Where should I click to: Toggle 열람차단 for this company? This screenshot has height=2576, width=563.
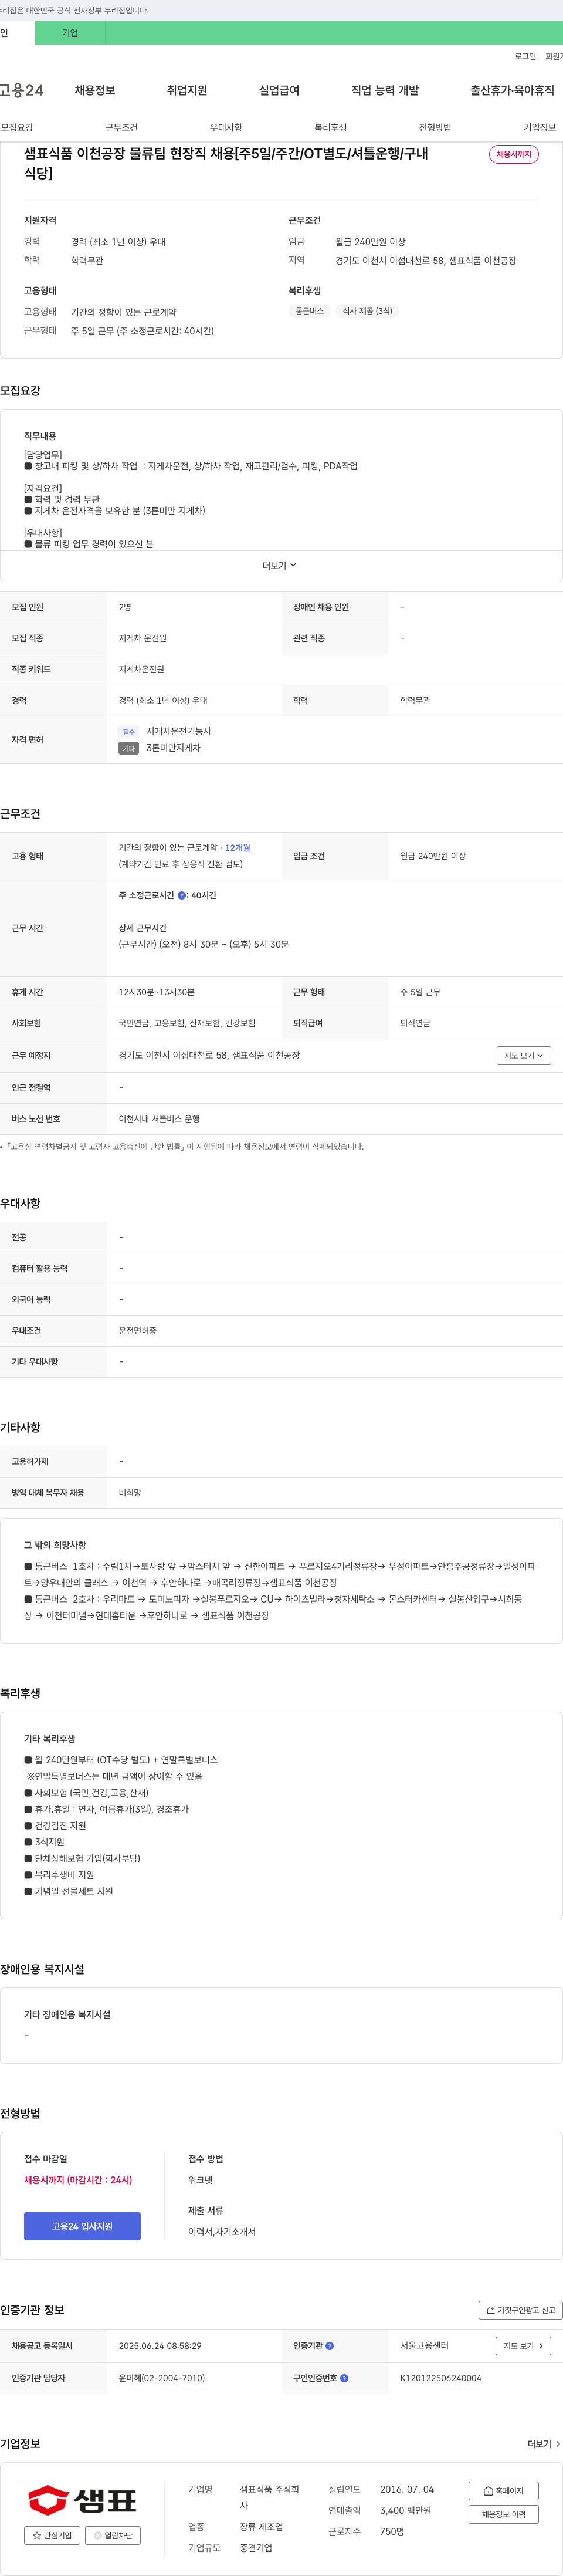pyautogui.click(x=113, y=2535)
